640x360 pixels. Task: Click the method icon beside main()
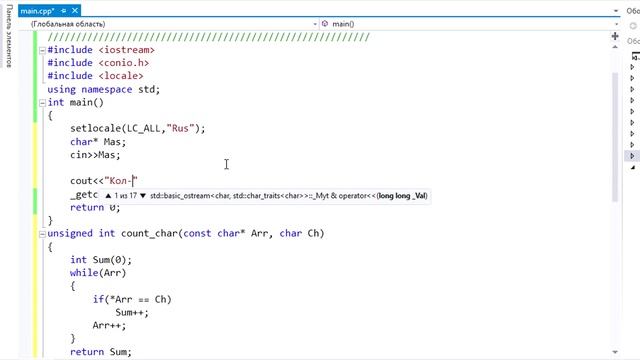(325, 24)
